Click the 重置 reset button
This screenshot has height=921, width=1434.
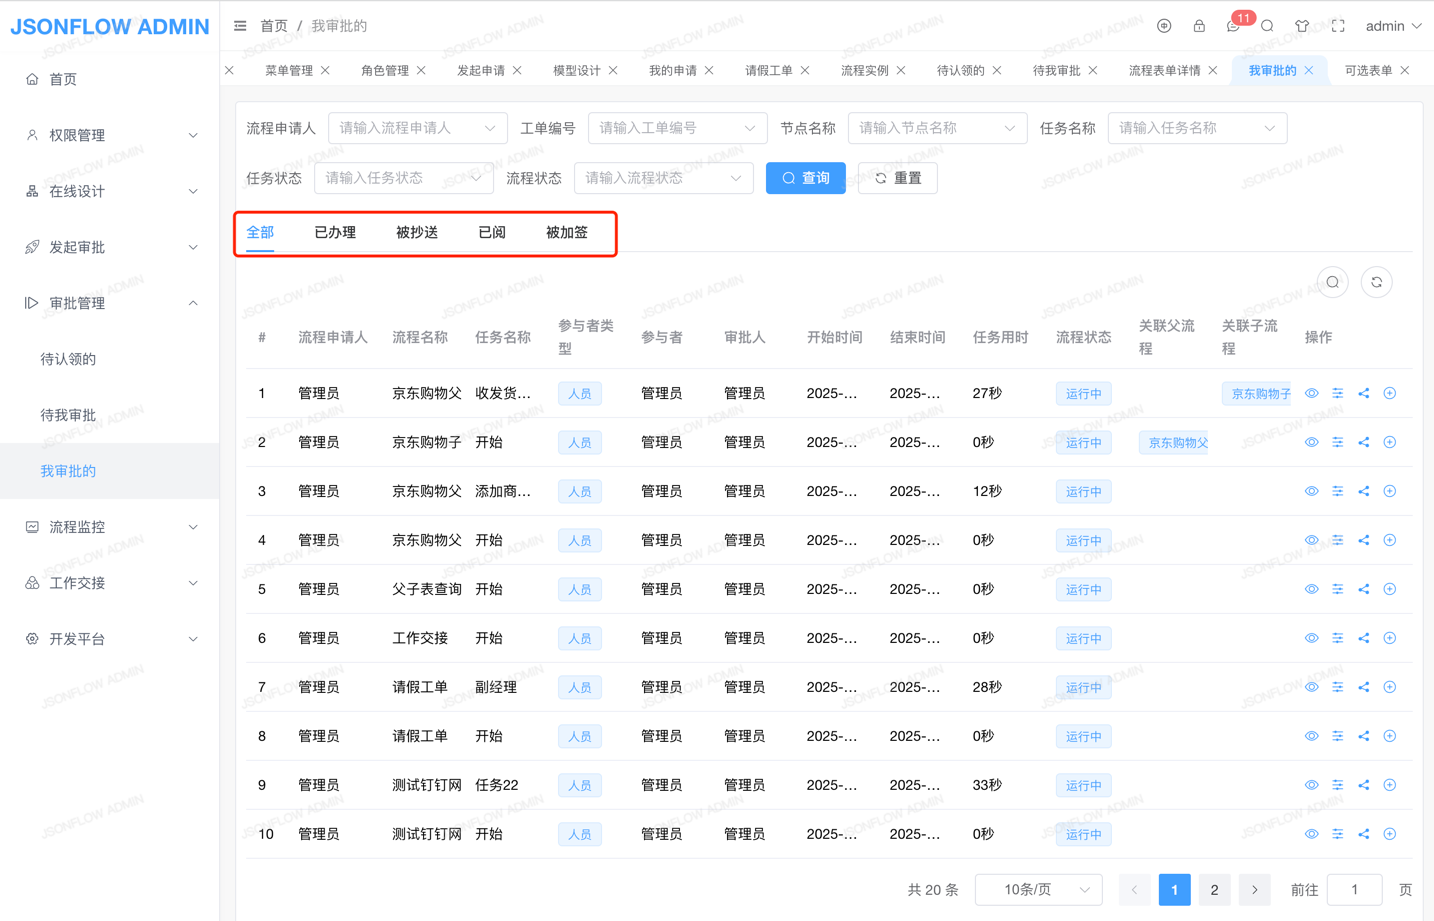(897, 178)
